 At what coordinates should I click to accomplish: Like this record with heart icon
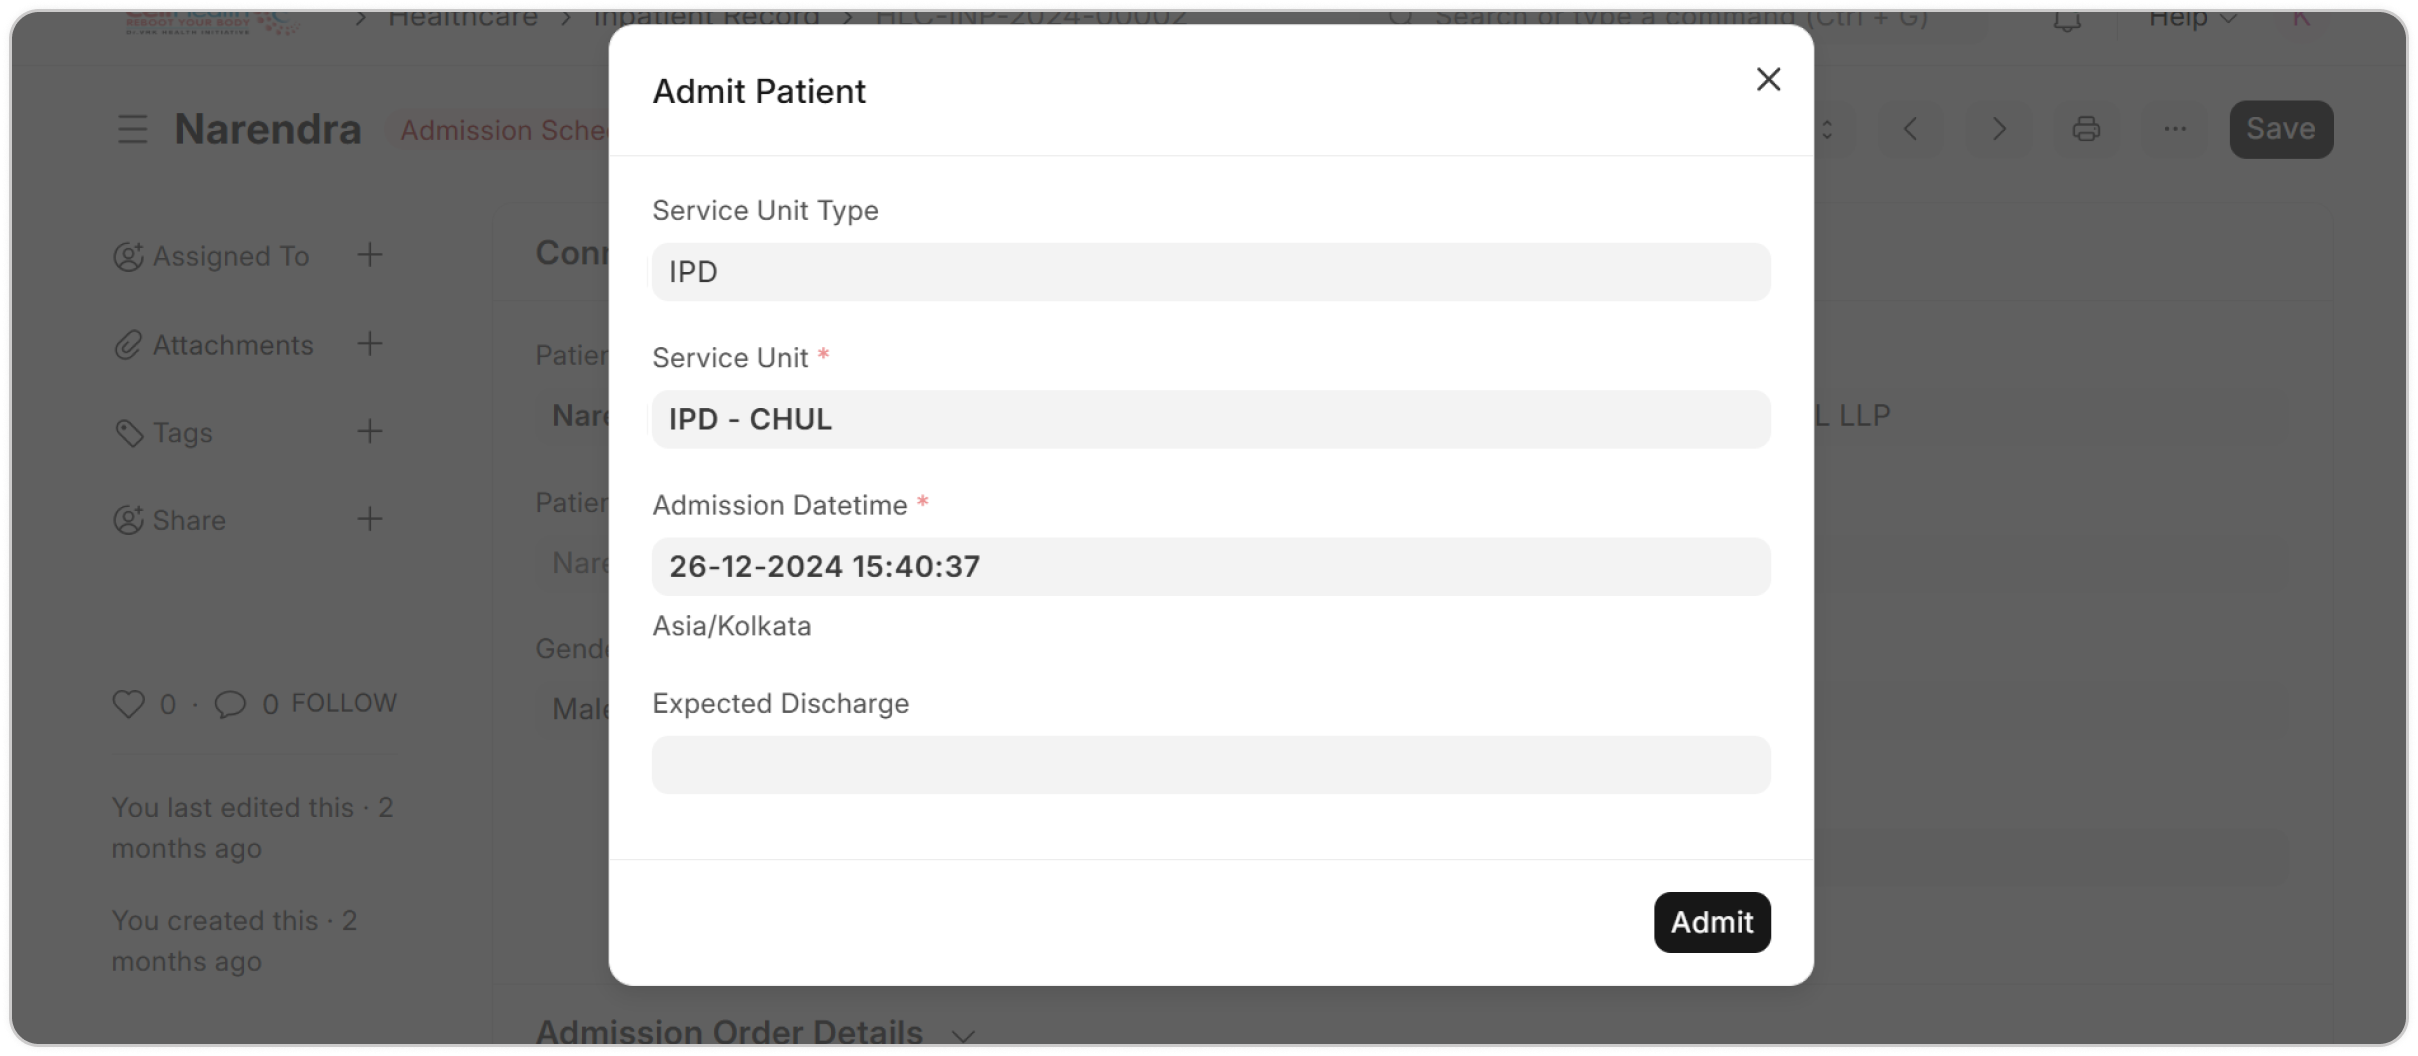coord(128,704)
